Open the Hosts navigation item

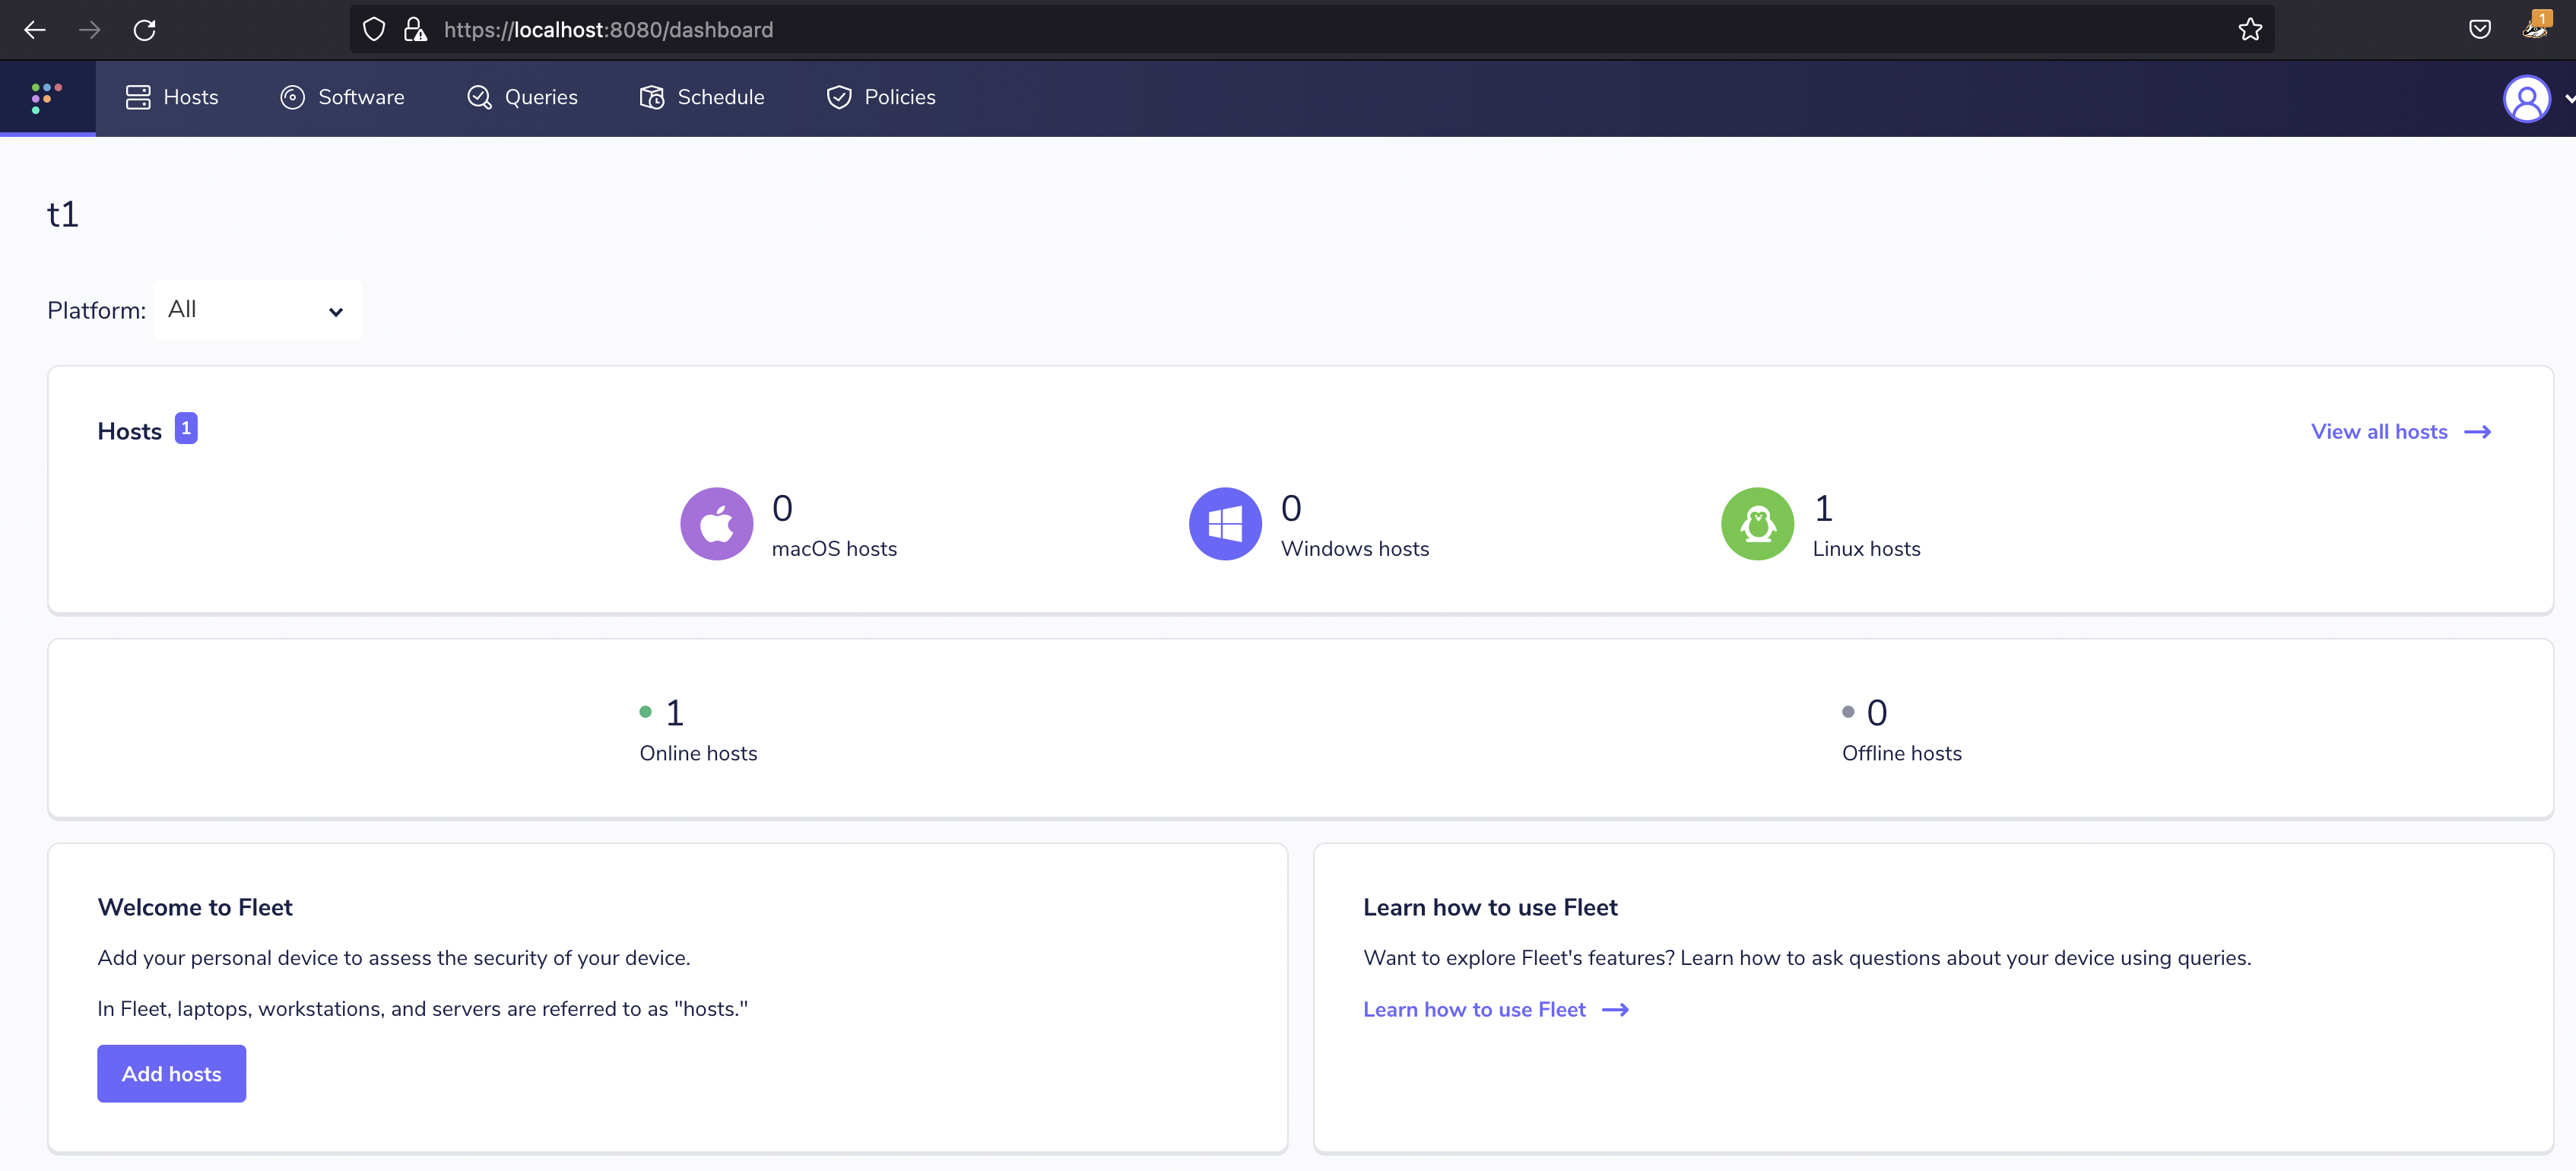(x=172, y=97)
